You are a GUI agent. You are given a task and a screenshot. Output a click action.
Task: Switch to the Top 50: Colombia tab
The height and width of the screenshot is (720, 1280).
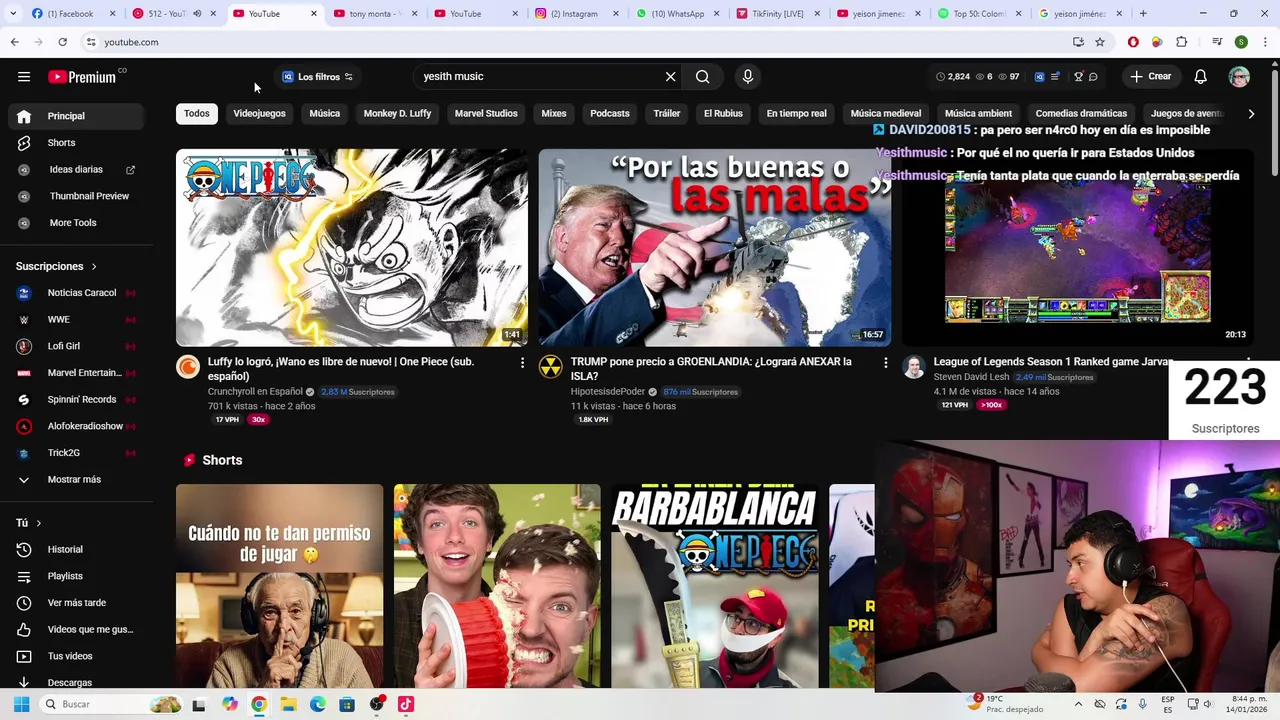pos(979,14)
